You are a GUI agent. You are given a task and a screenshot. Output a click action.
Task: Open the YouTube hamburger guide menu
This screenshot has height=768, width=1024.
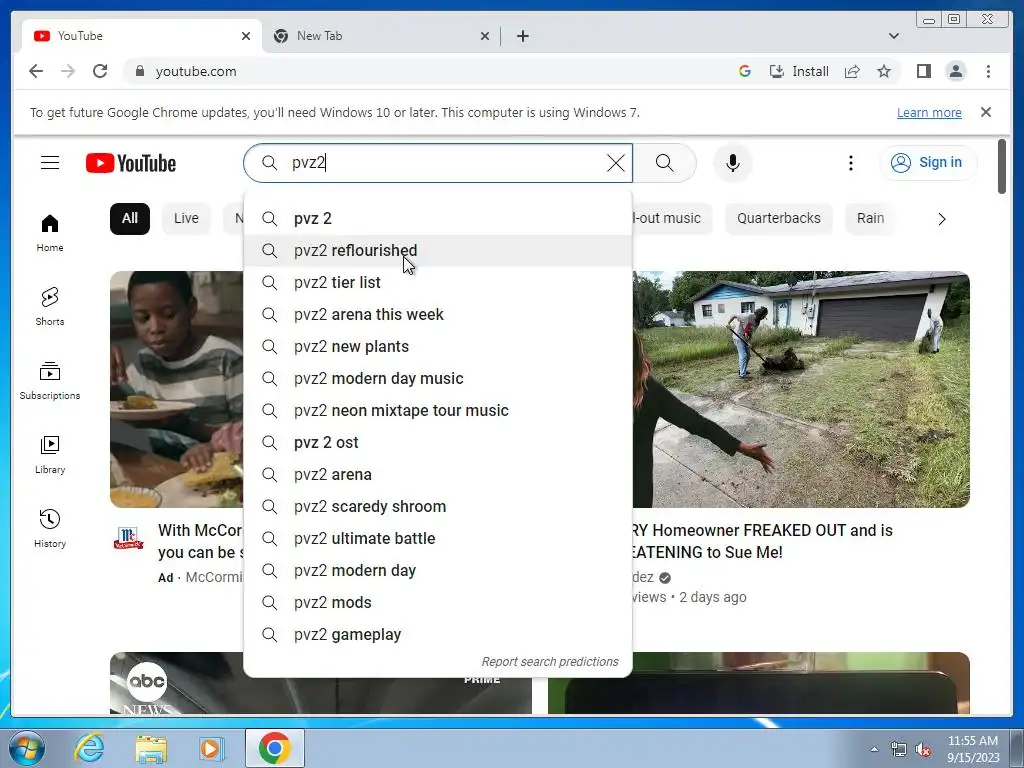click(x=50, y=163)
